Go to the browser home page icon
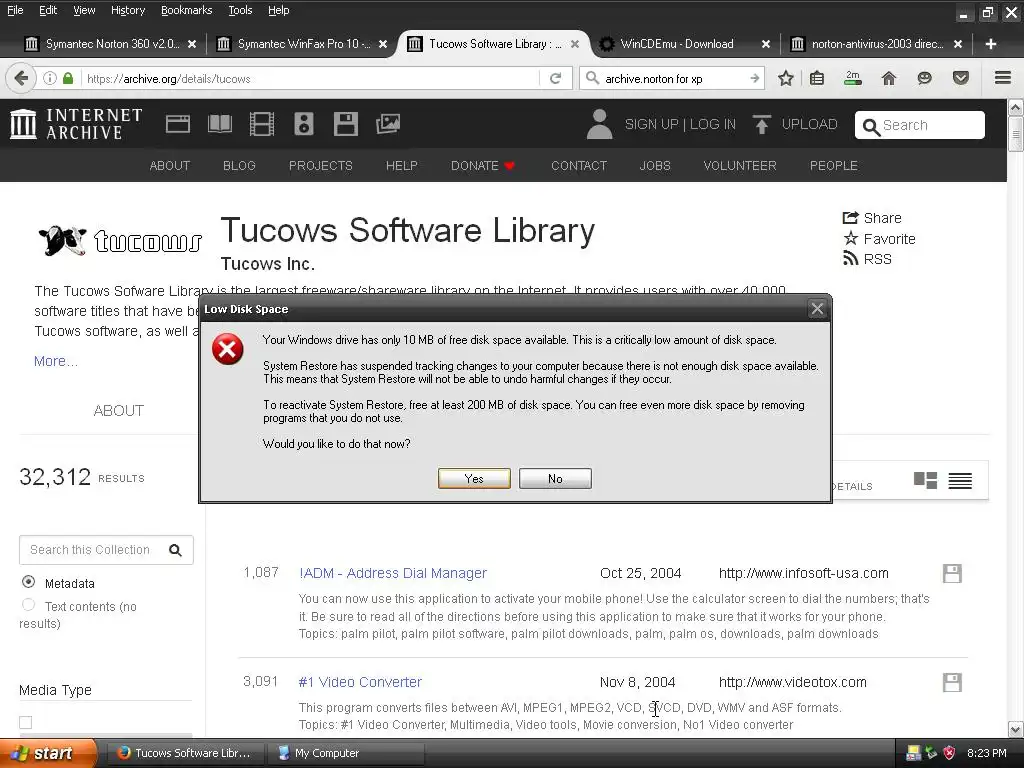Image resolution: width=1024 pixels, height=768 pixels. click(x=889, y=78)
